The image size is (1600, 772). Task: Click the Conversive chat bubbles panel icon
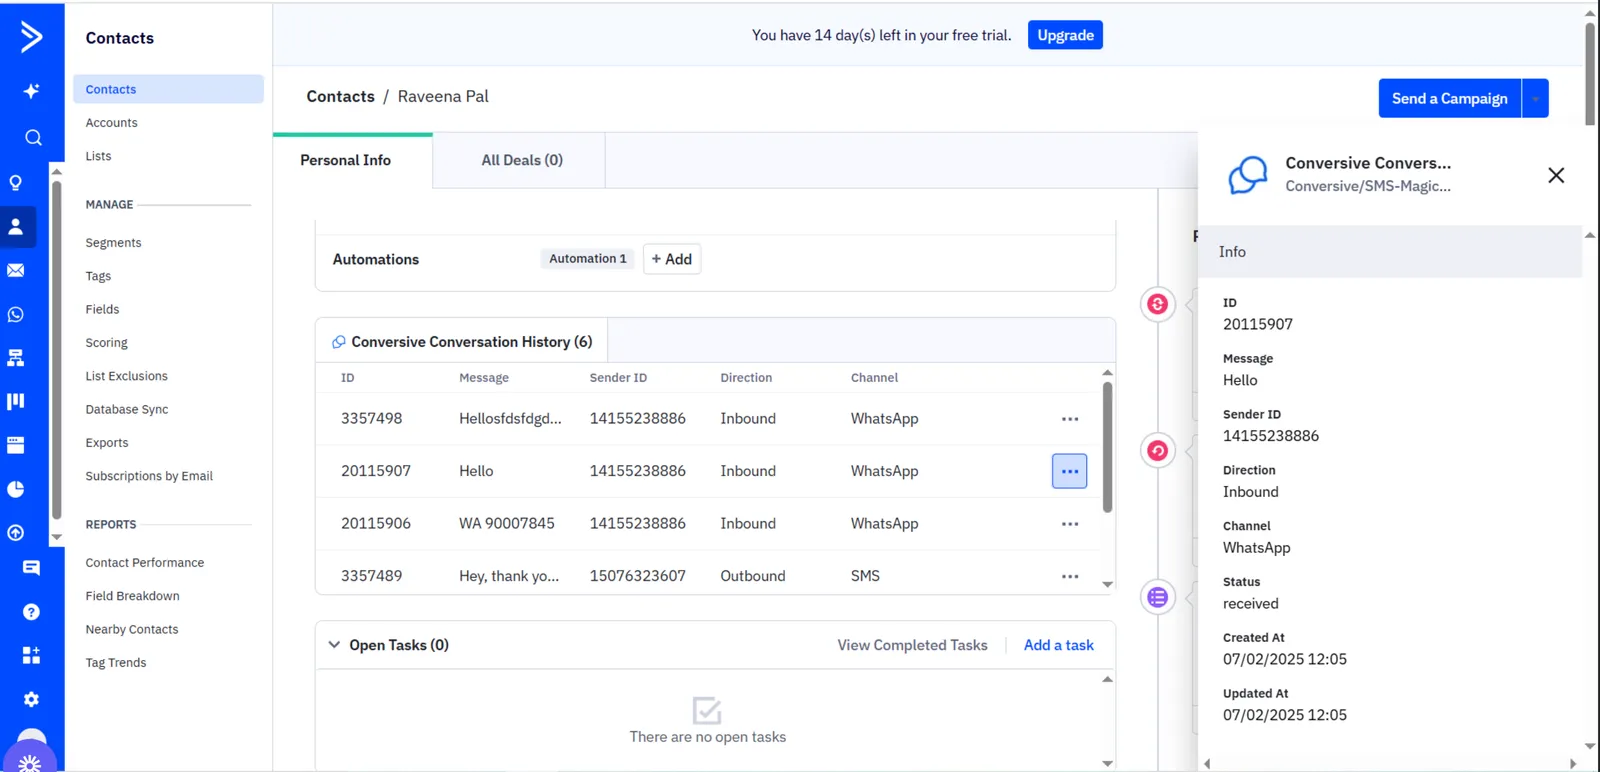coord(1248,175)
